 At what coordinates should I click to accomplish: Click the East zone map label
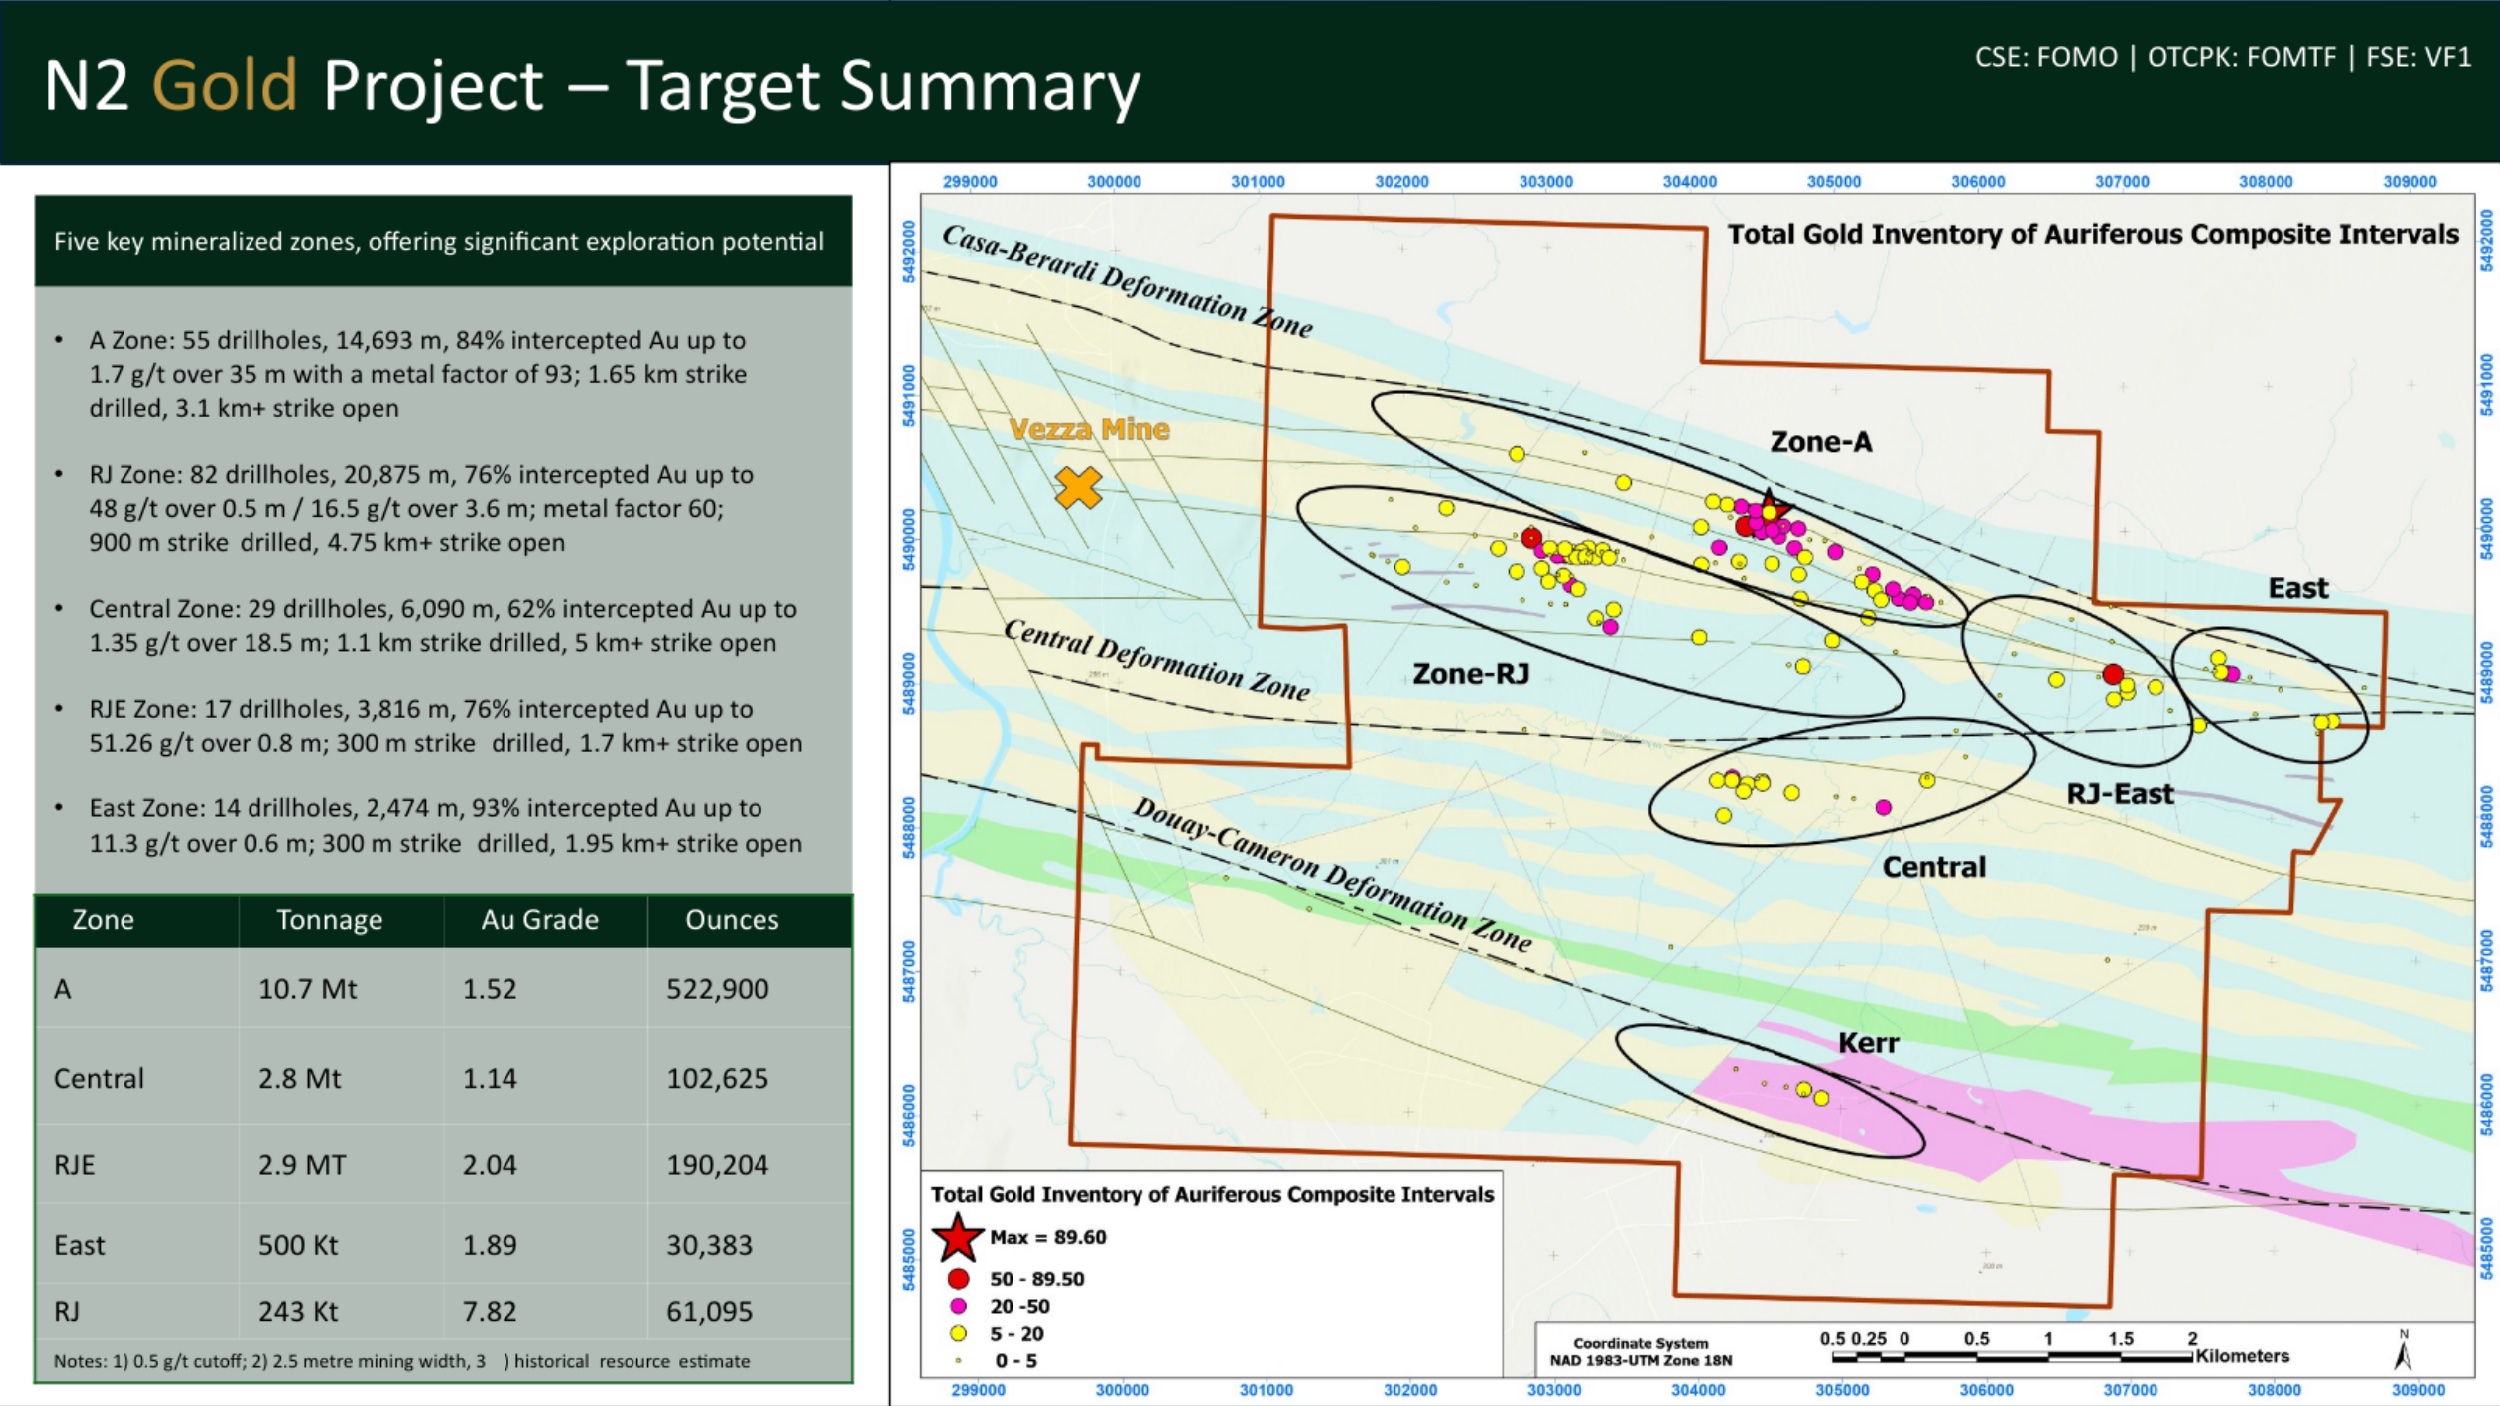pos(2298,588)
